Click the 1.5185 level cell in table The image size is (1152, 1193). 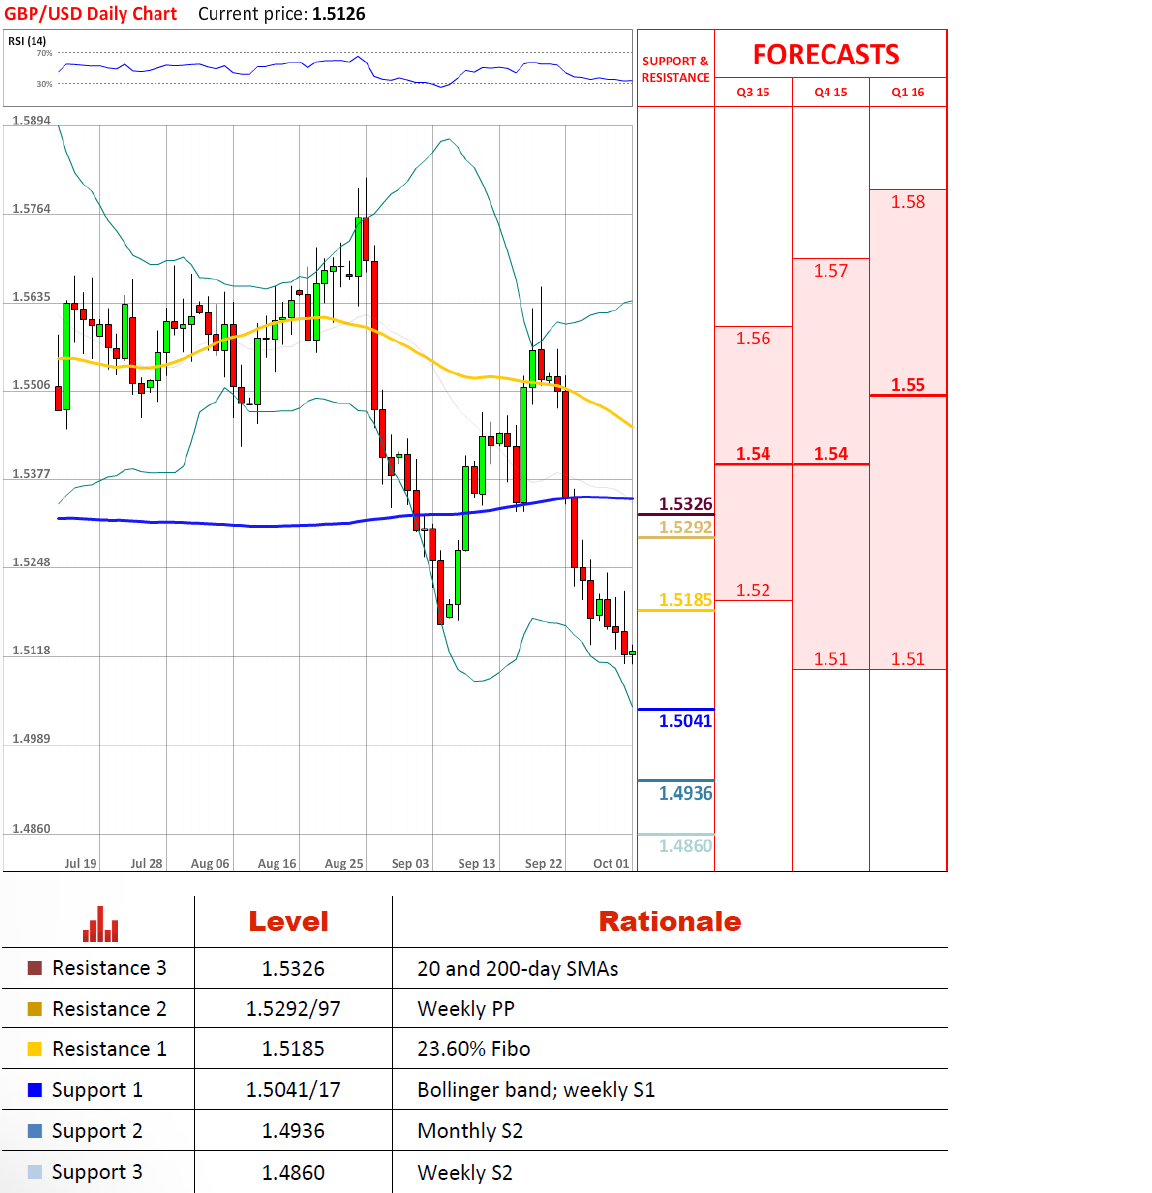293,1049
